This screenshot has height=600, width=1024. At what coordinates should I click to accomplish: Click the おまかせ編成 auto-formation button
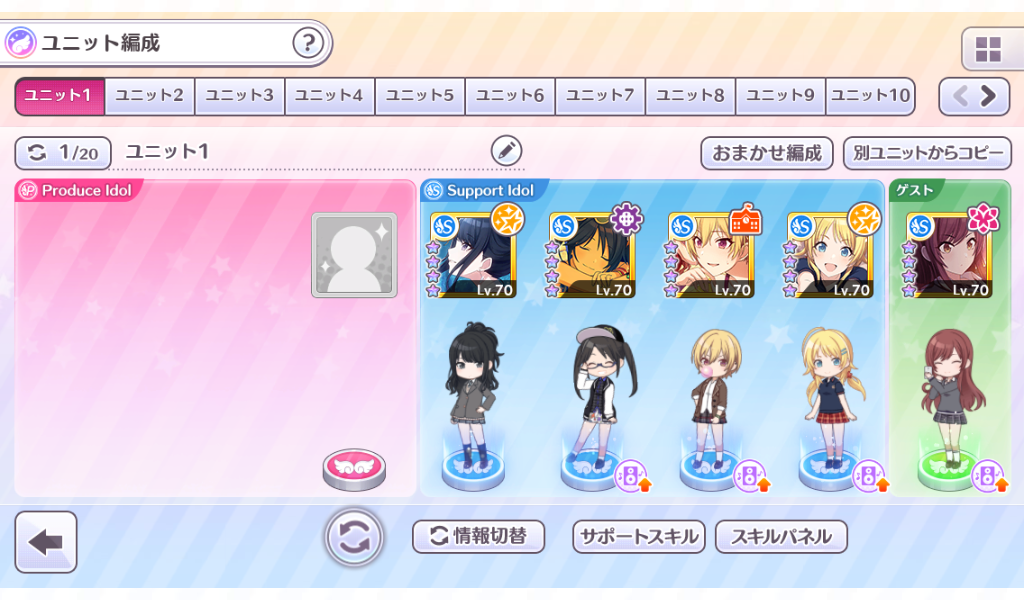(767, 153)
